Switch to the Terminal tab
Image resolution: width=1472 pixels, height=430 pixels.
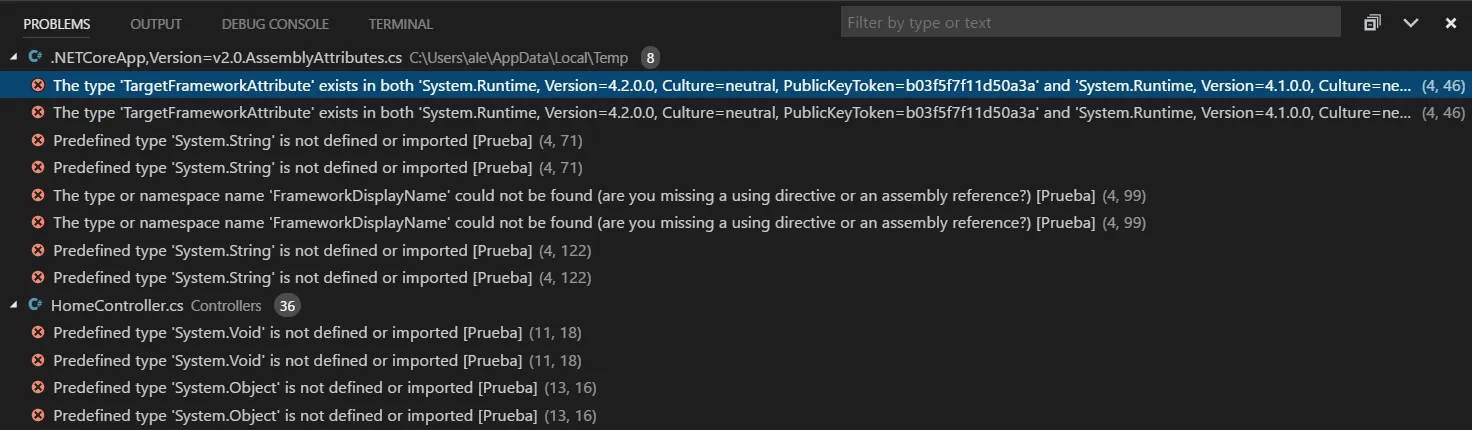(400, 24)
